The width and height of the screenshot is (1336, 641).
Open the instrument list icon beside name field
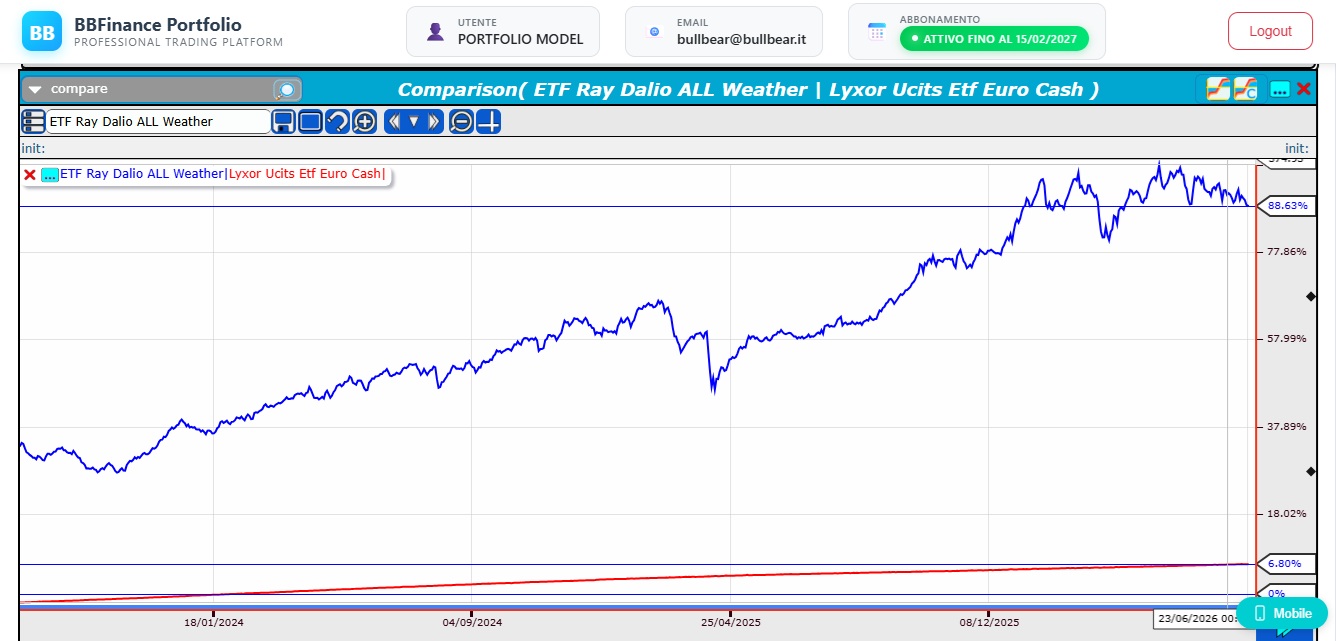tap(33, 122)
